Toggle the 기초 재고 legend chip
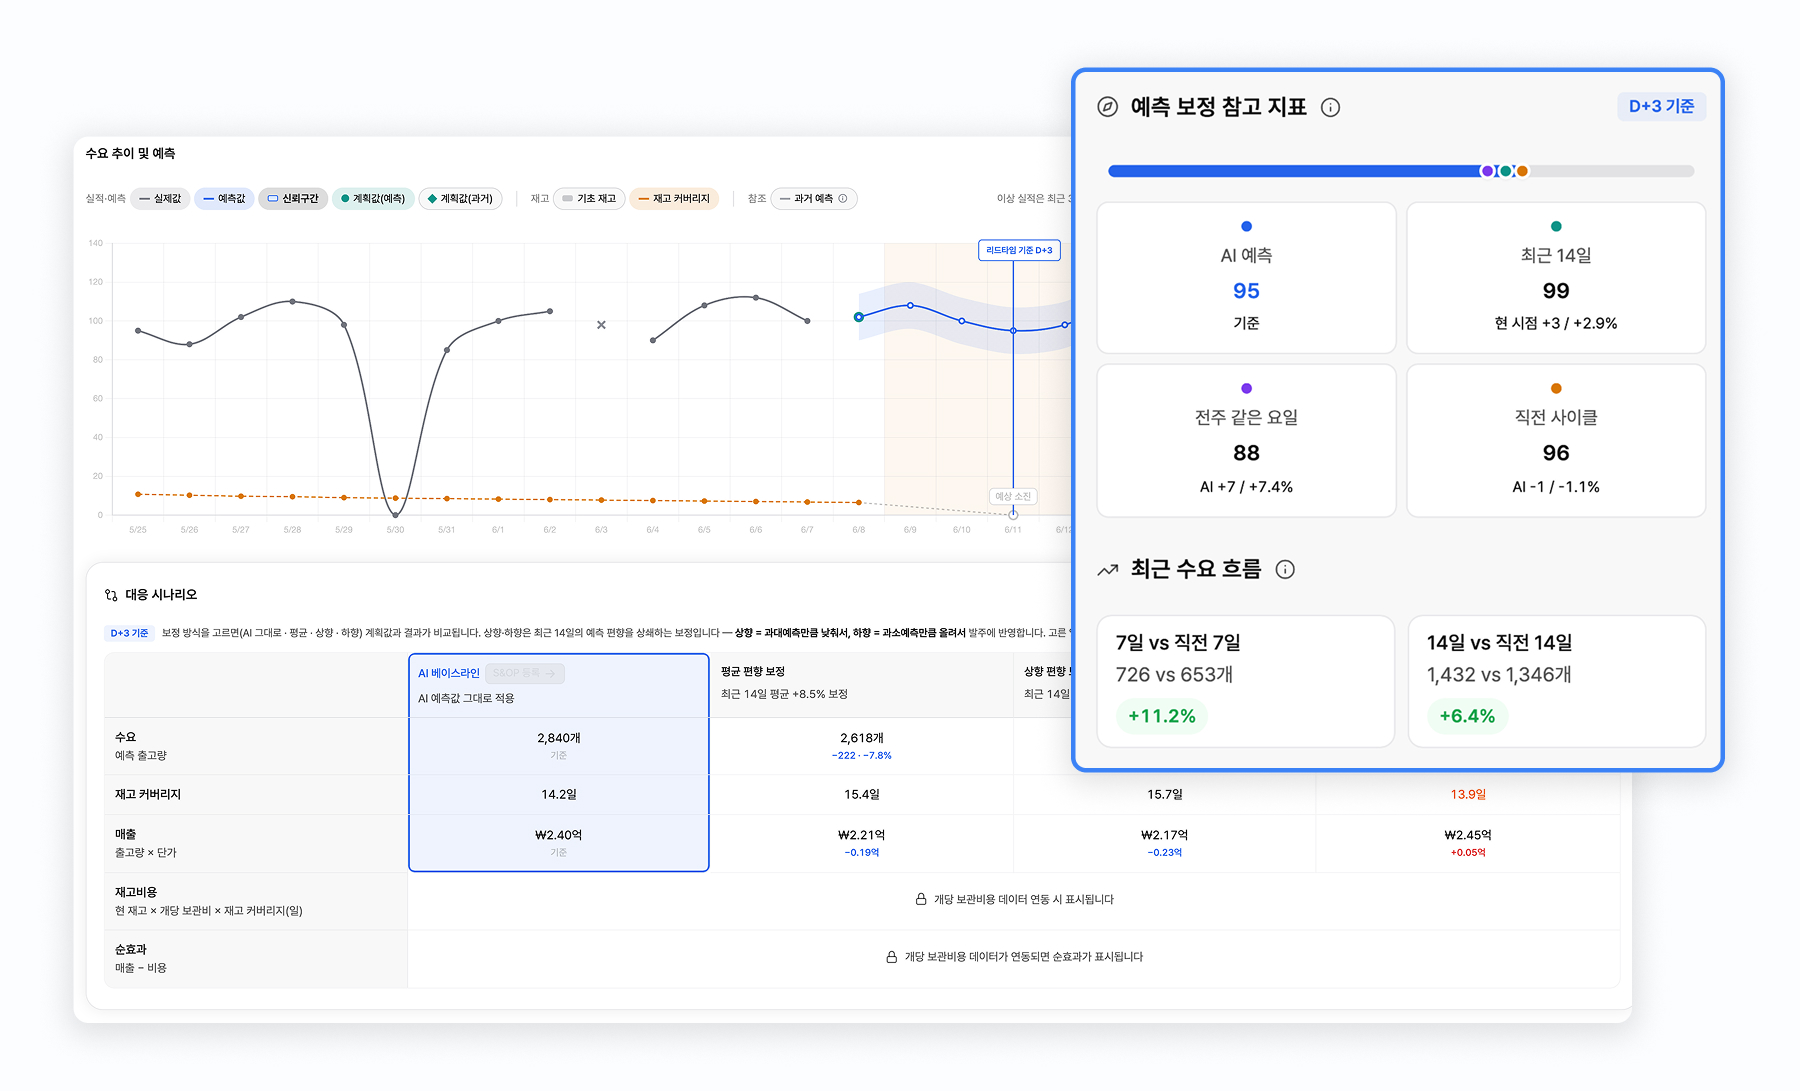This screenshot has width=1800, height=1091. point(589,199)
